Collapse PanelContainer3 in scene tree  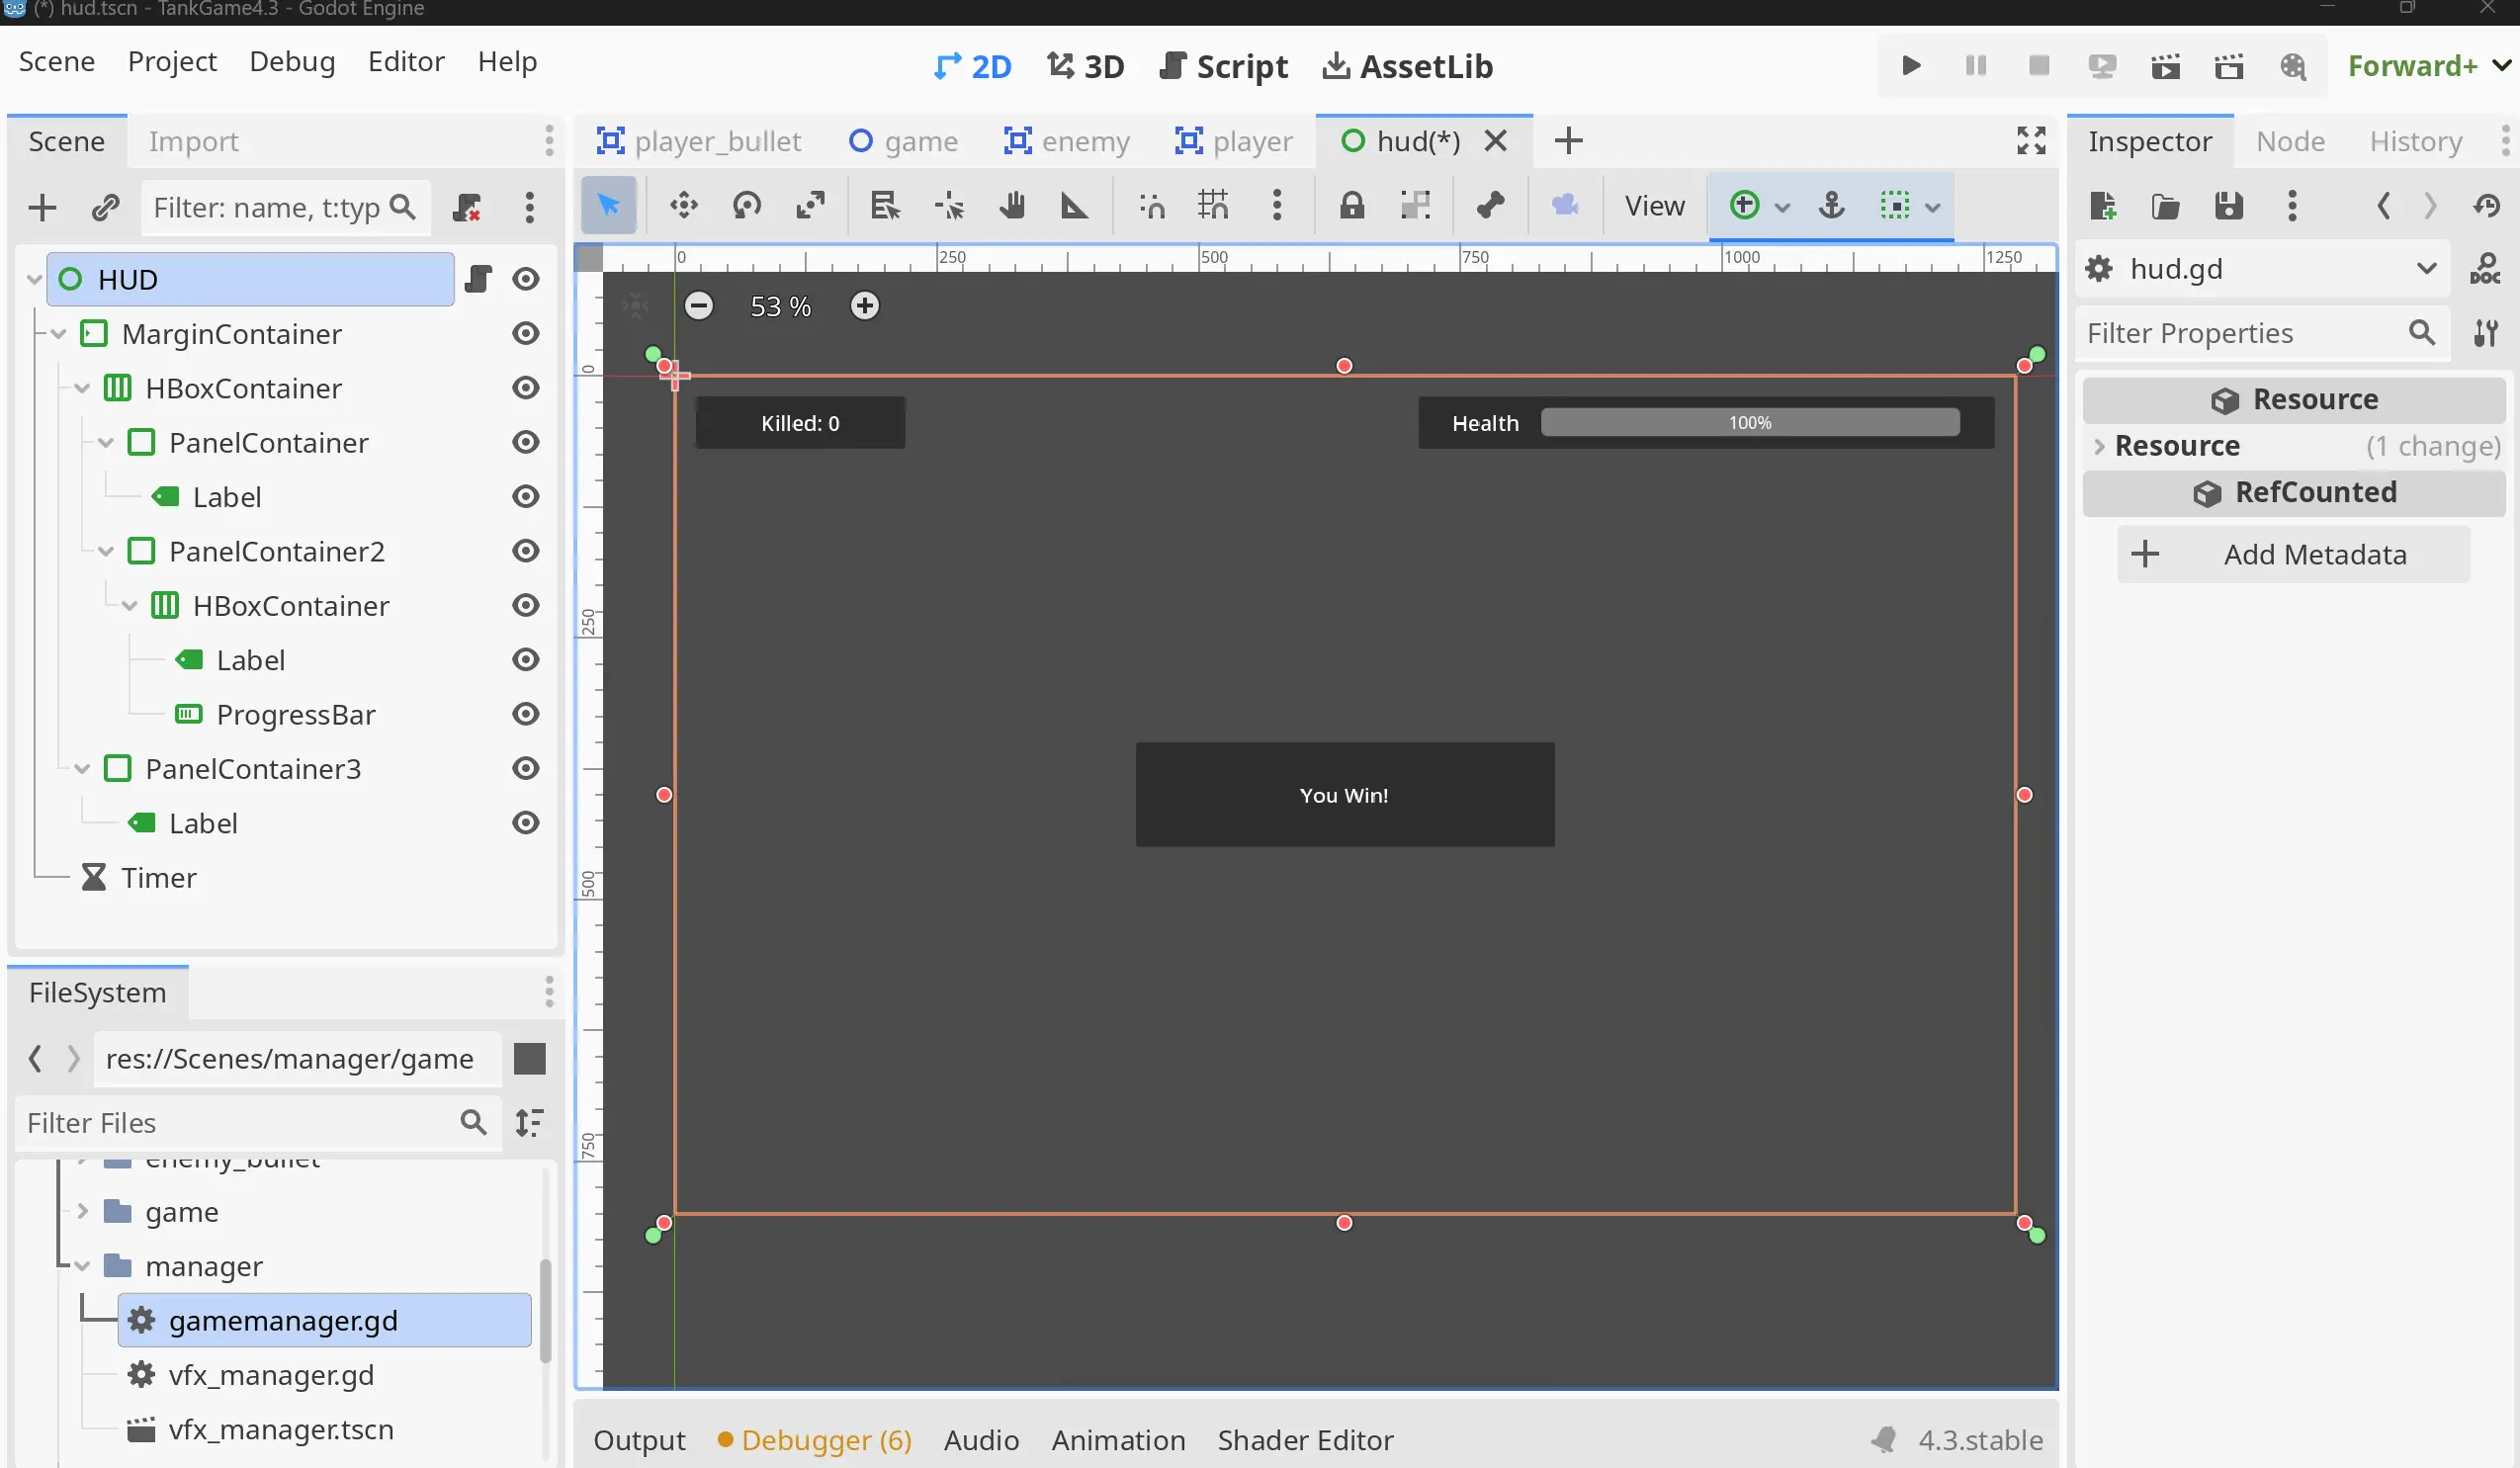pyautogui.click(x=82, y=769)
